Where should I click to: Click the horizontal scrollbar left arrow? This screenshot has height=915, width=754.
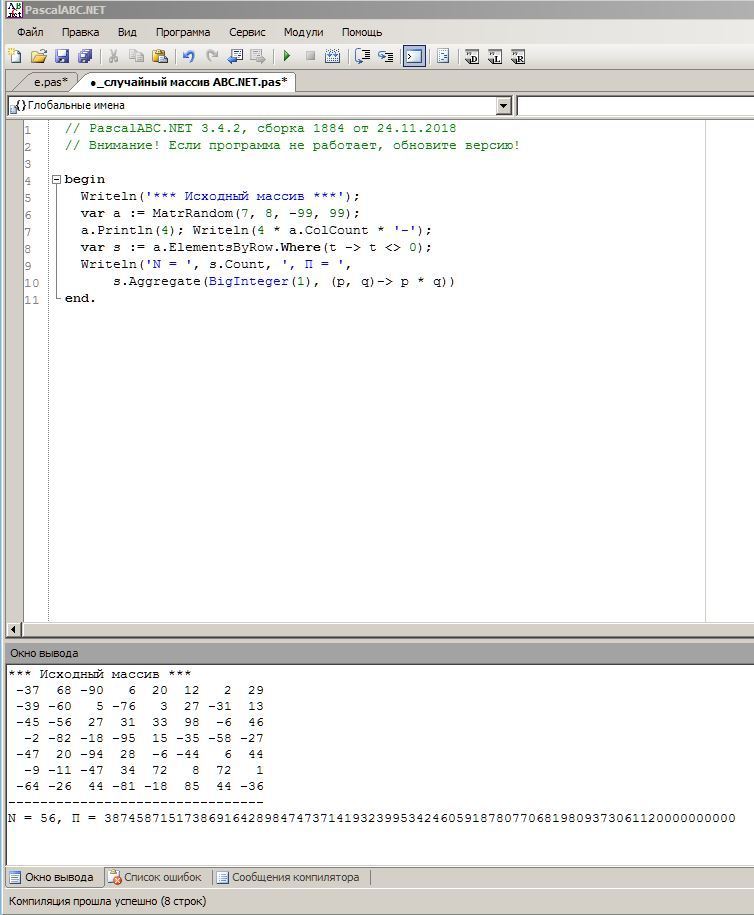[x=14, y=629]
